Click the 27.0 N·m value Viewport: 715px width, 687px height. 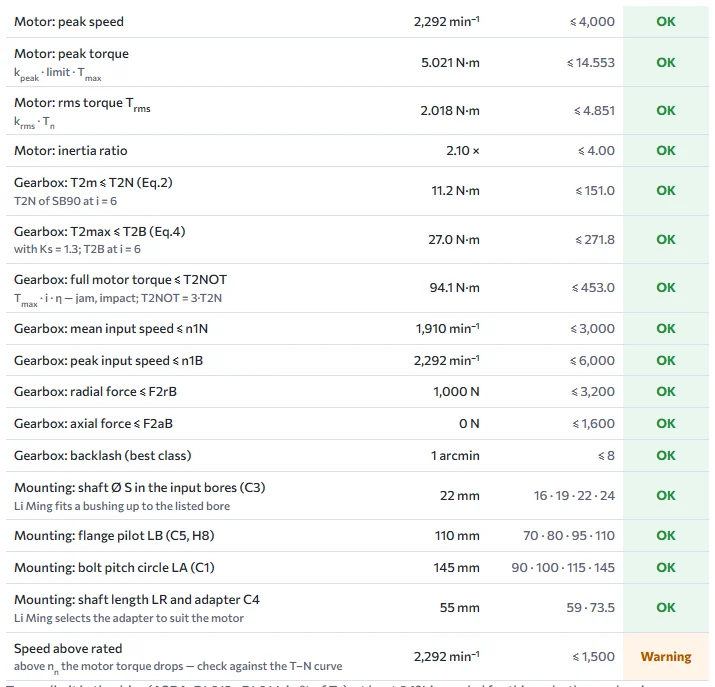(x=454, y=240)
